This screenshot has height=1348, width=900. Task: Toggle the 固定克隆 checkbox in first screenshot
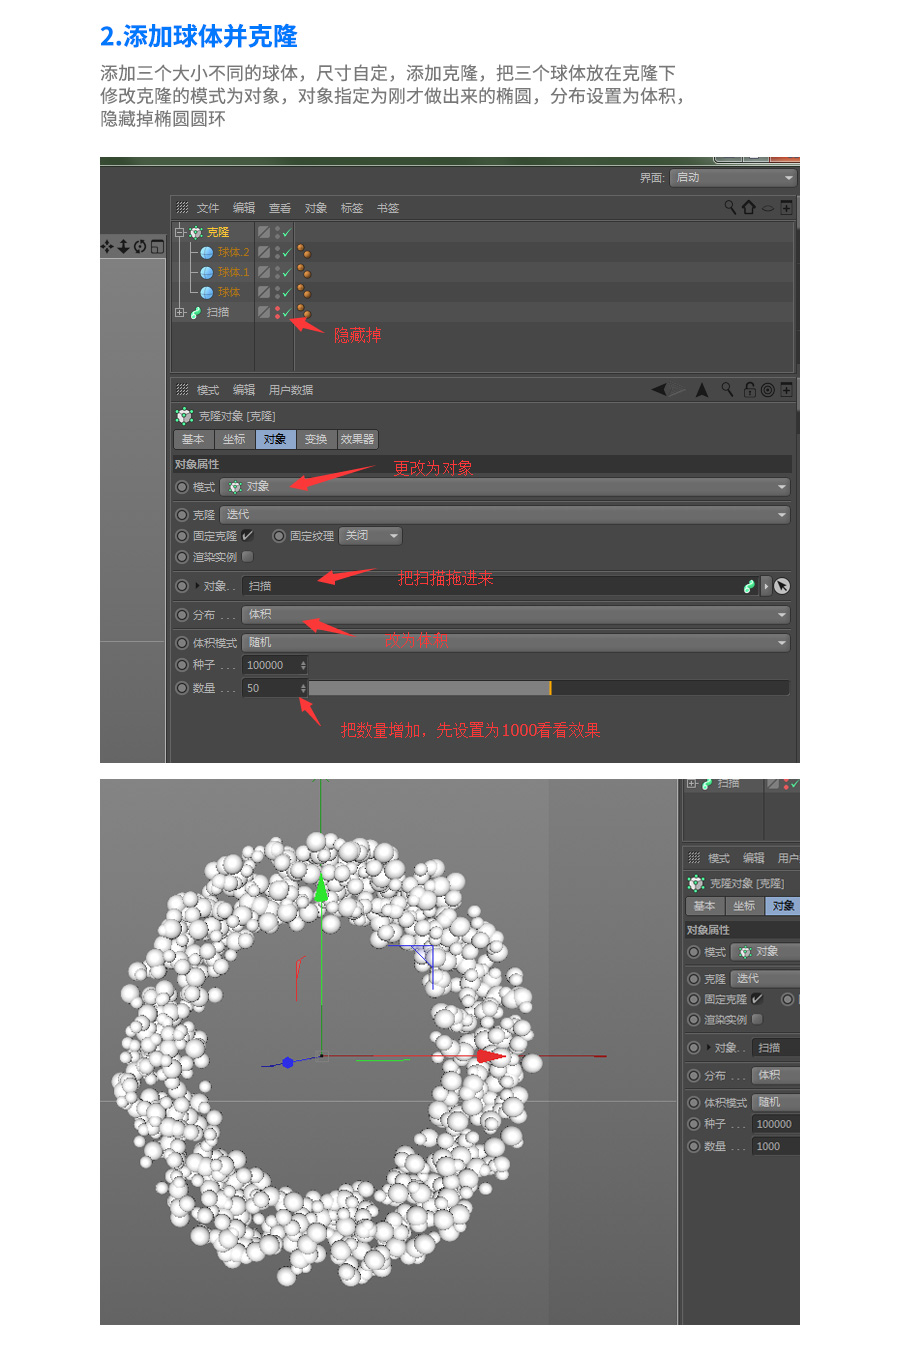[x=247, y=536]
